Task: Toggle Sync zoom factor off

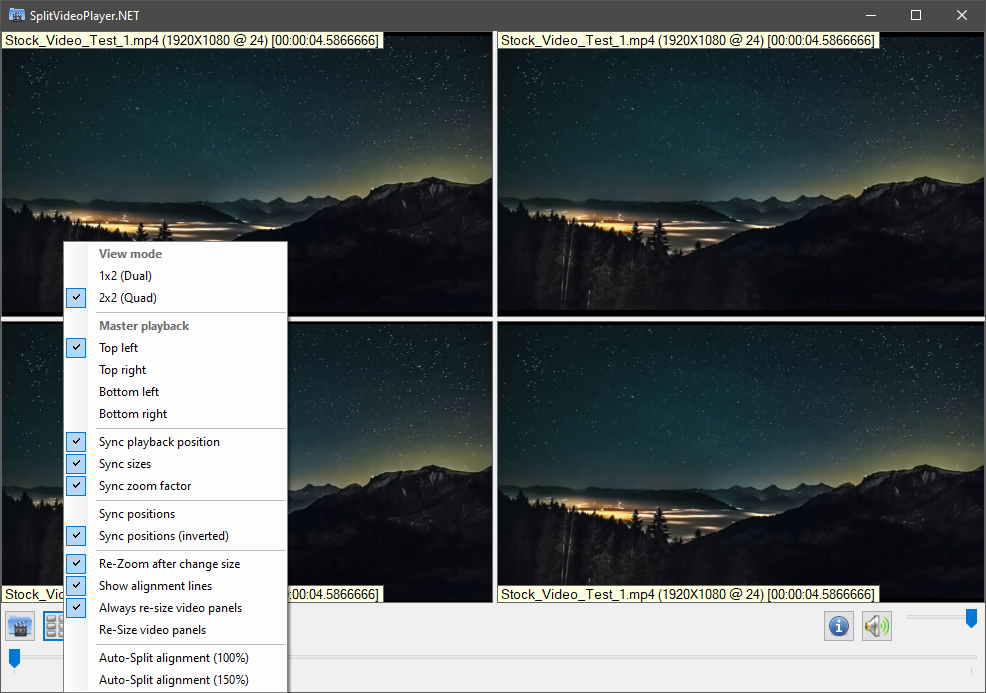Action: coord(145,486)
